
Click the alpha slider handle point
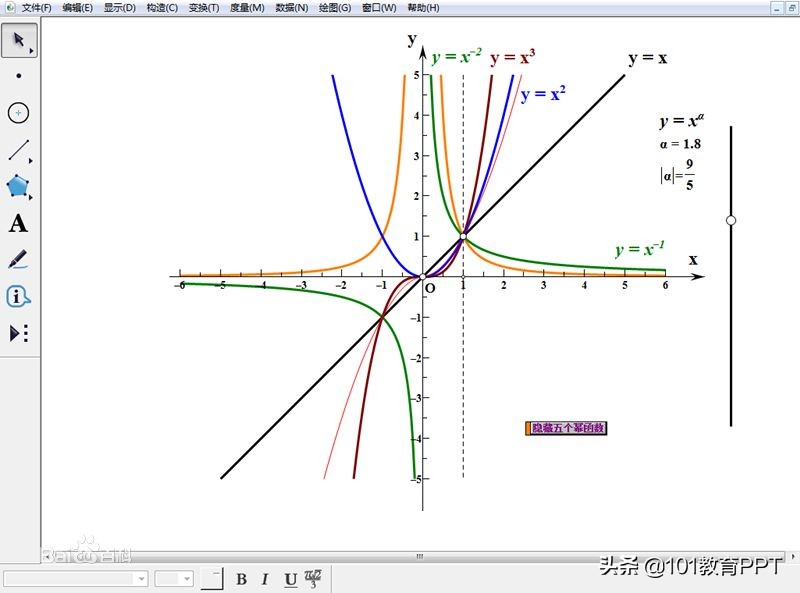pyautogui.click(x=731, y=220)
